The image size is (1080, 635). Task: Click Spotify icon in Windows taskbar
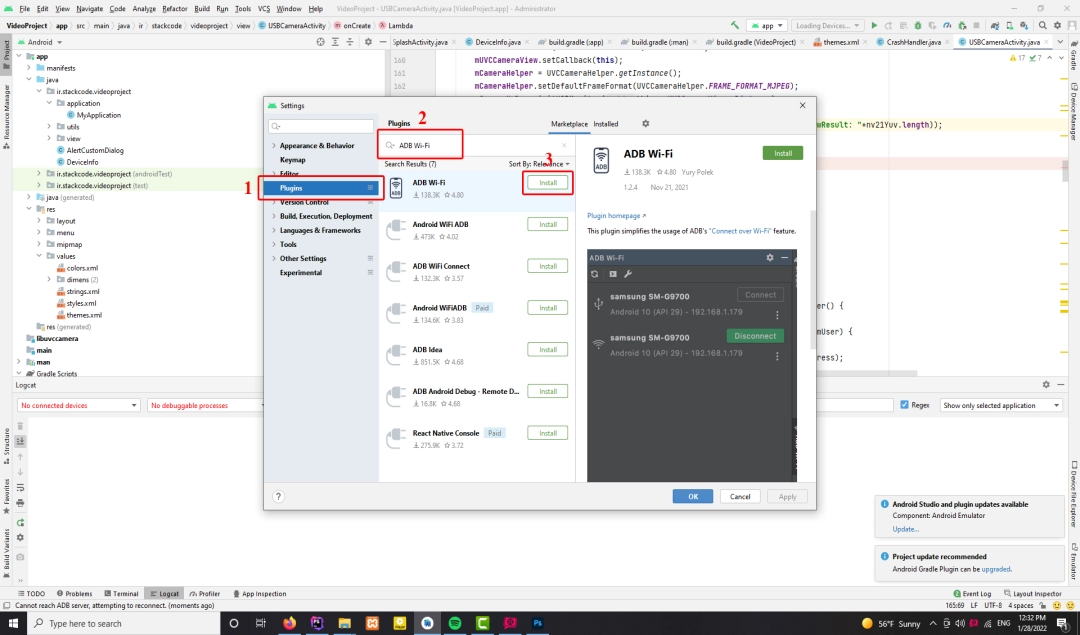[455, 623]
